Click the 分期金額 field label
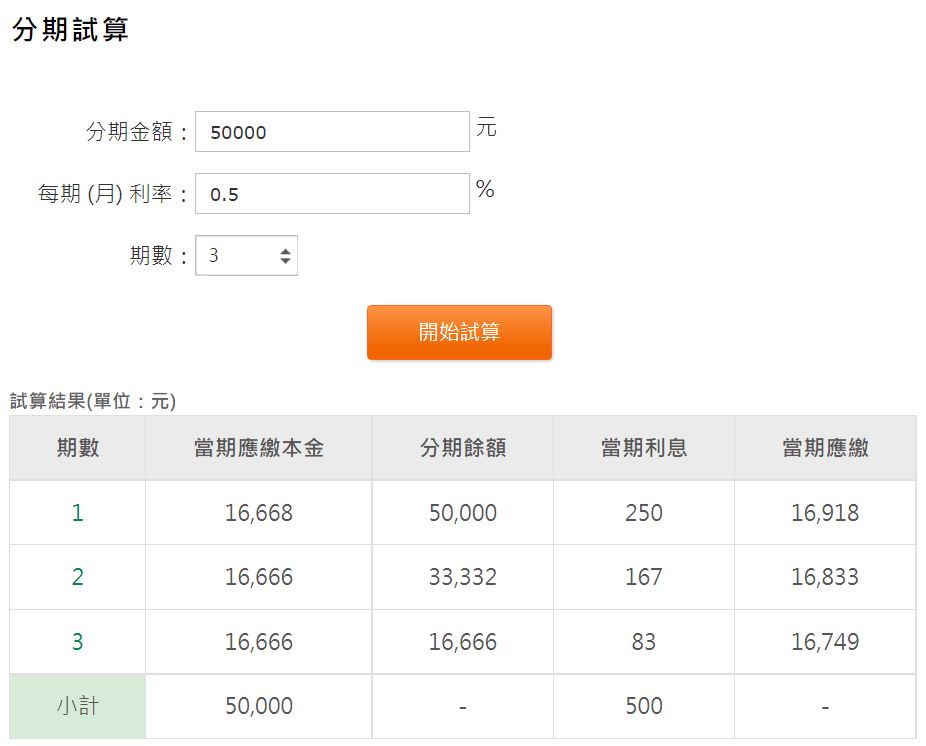Viewport: 926px width, 746px height. 136,131
